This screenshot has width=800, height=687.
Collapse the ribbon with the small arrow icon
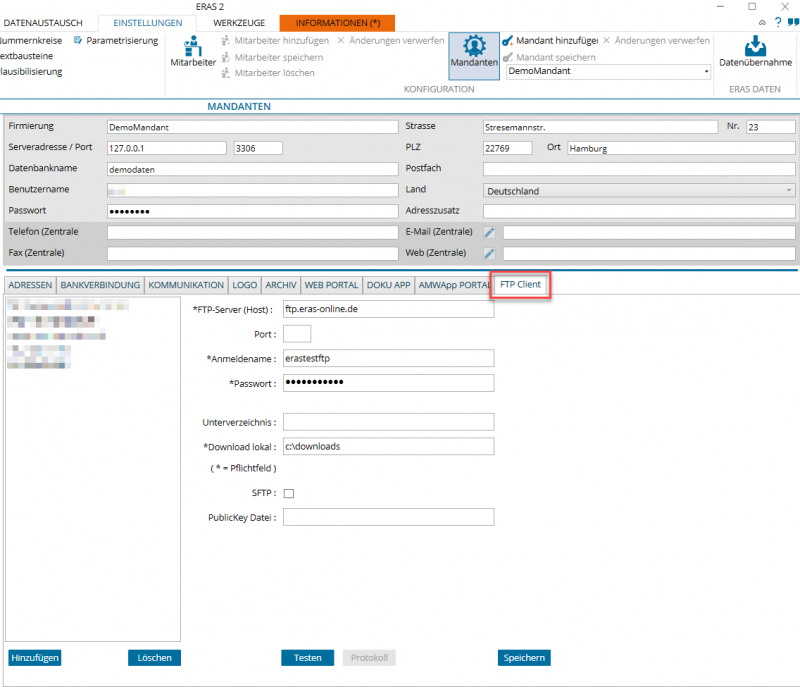[x=762, y=22]
